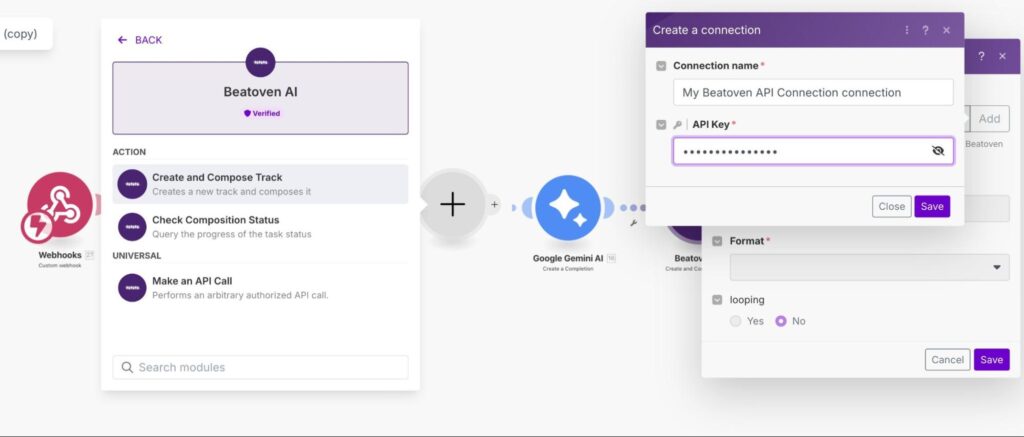
Task: Select Make an API Call option
Action: click(x=260, y=287)
